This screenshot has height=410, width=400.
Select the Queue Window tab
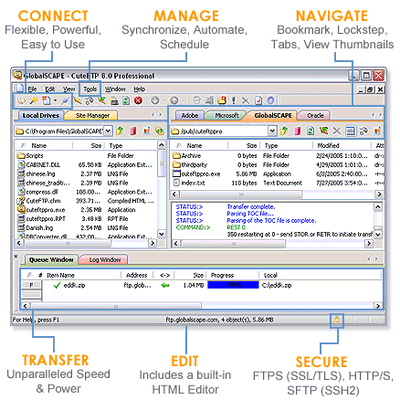coord(51,260)
